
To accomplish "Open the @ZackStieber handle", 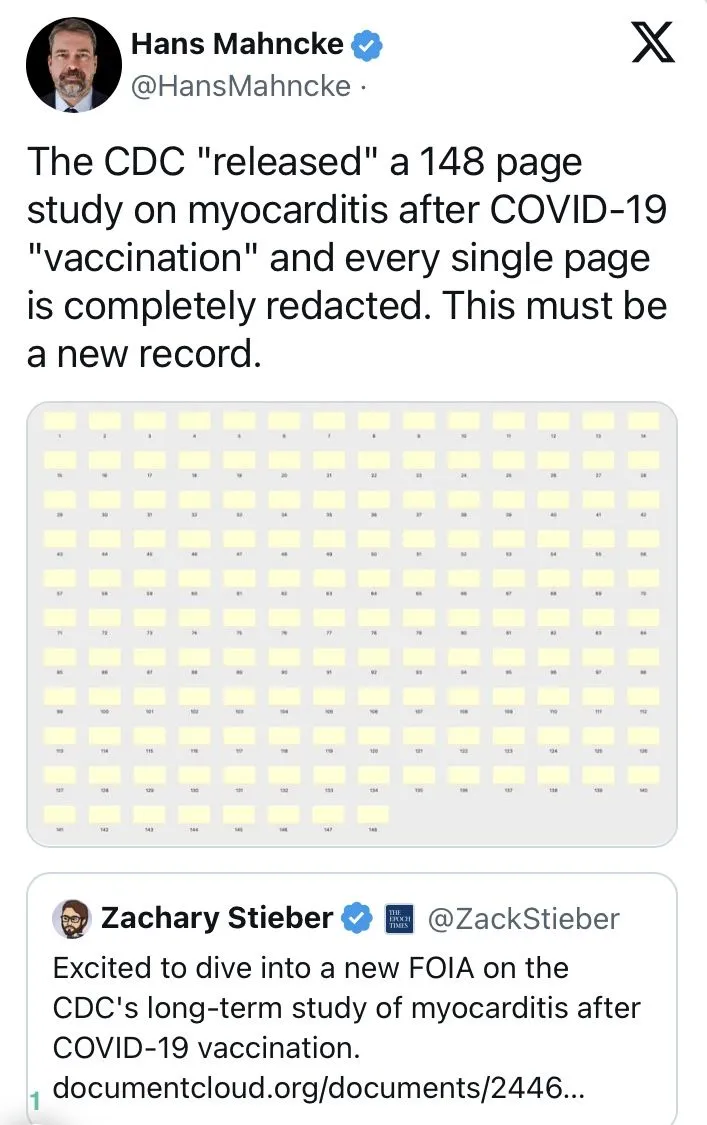I will (523, 918).
